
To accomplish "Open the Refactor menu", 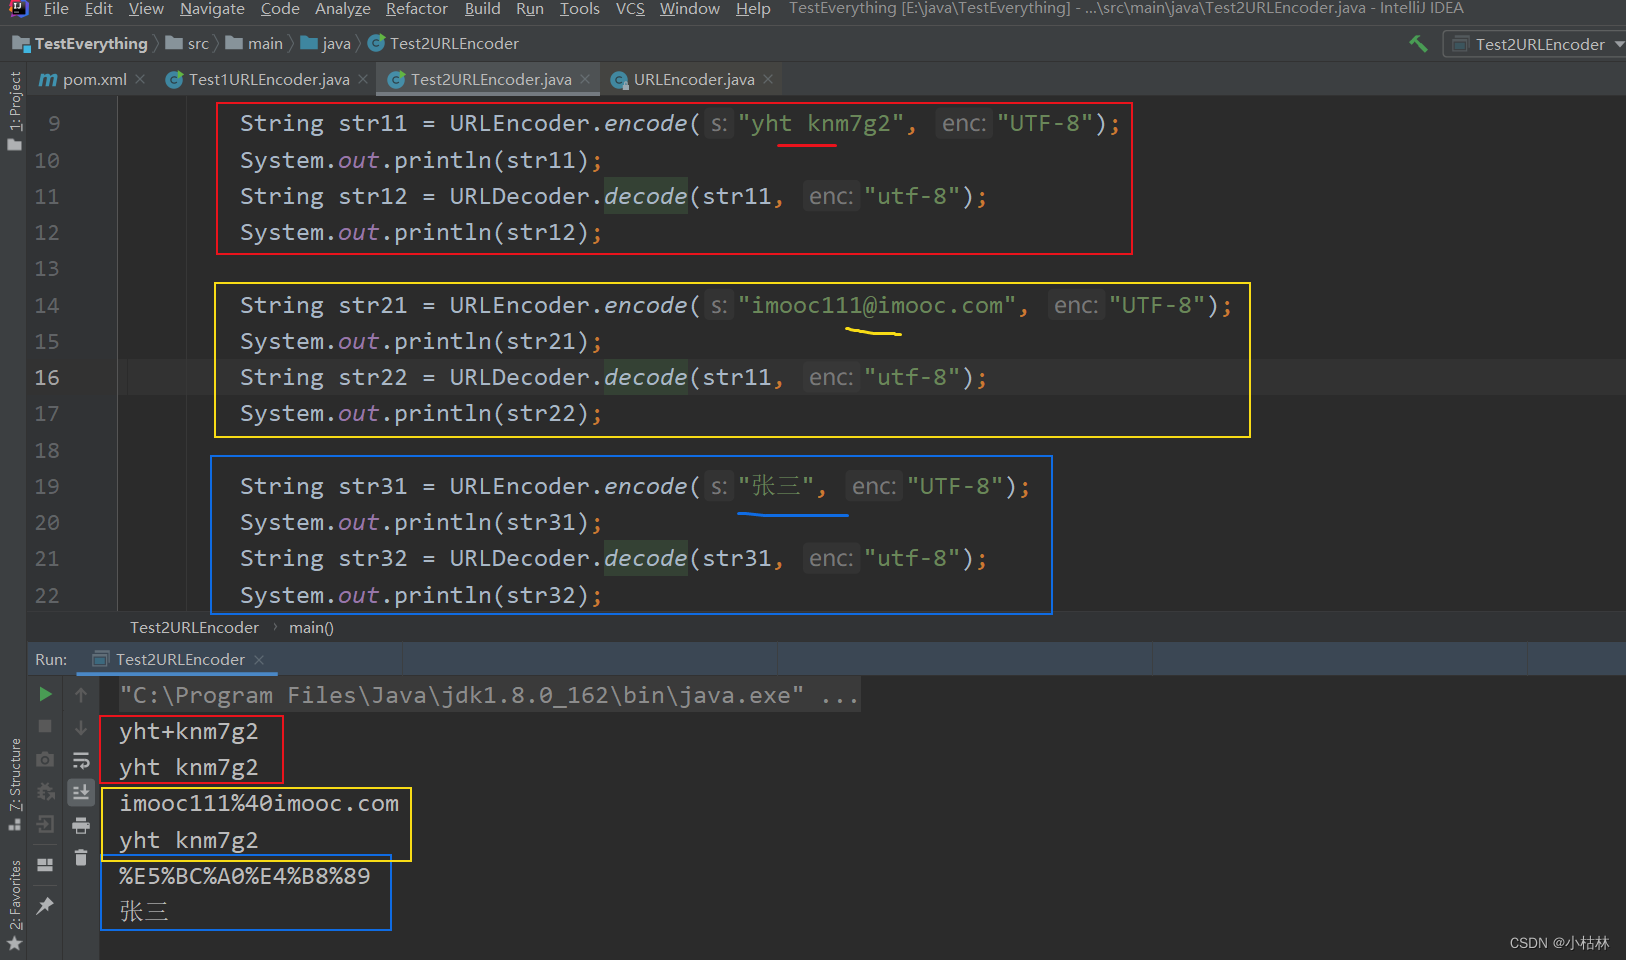I will click(416, 9).
